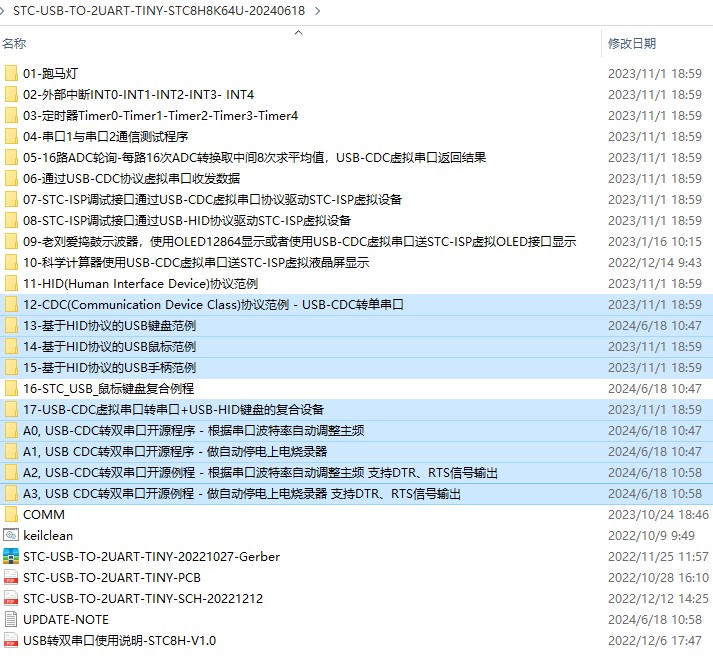
Task: Click the folder icon of 06-通过USB-CDC协议虚拟串口收发数据
Action: (11, 178)
